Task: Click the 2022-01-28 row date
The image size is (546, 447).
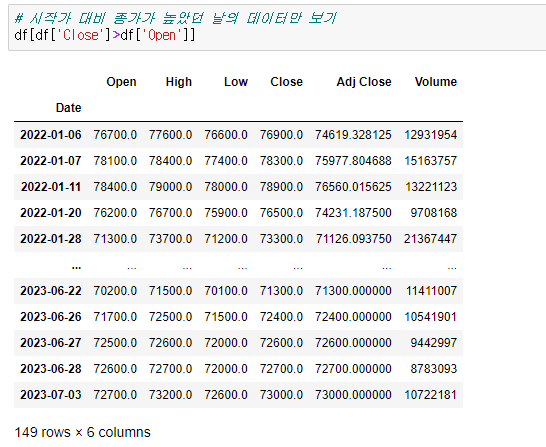Action: [x=51, y=239]
